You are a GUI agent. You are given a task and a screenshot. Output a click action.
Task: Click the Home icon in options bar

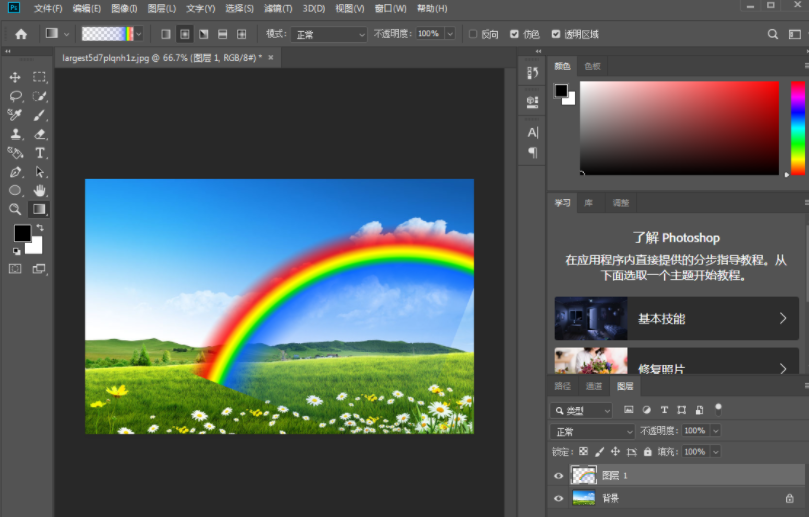coord(21,34)
